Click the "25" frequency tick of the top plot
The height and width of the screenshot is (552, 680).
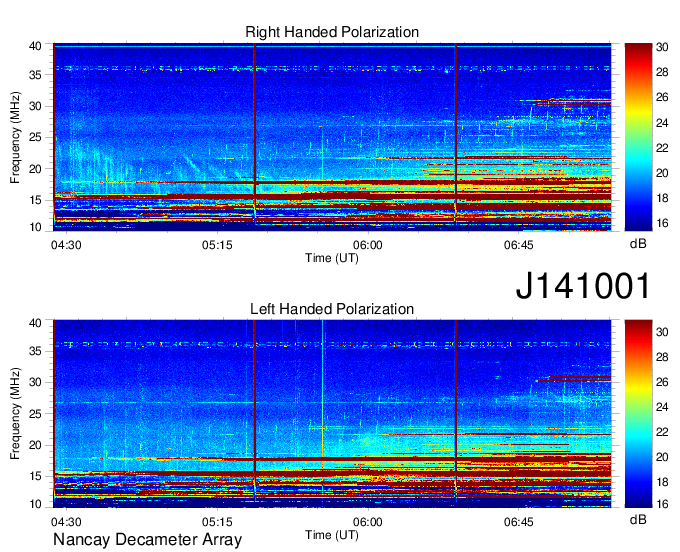coord(35,137)
